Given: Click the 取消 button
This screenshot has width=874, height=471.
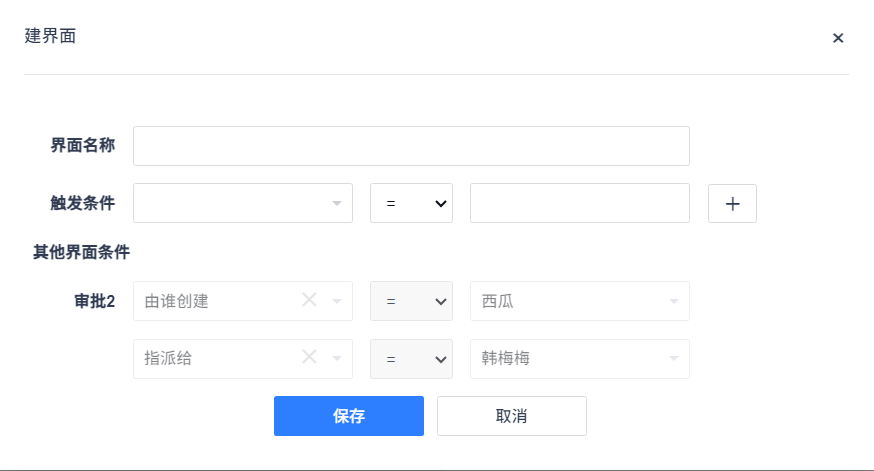Looking at the screenshot, I should [x=512, y=416].
